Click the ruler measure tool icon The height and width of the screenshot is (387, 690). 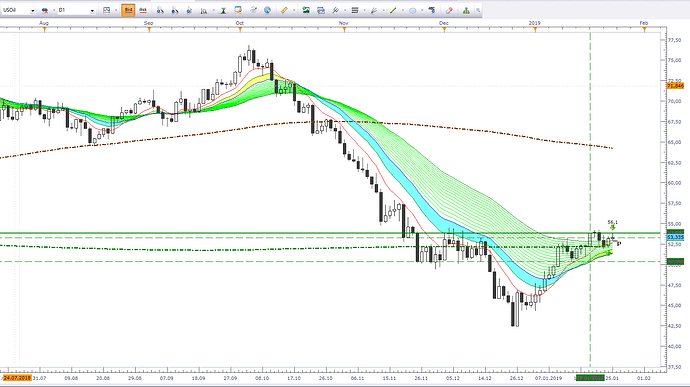(284, 10)
